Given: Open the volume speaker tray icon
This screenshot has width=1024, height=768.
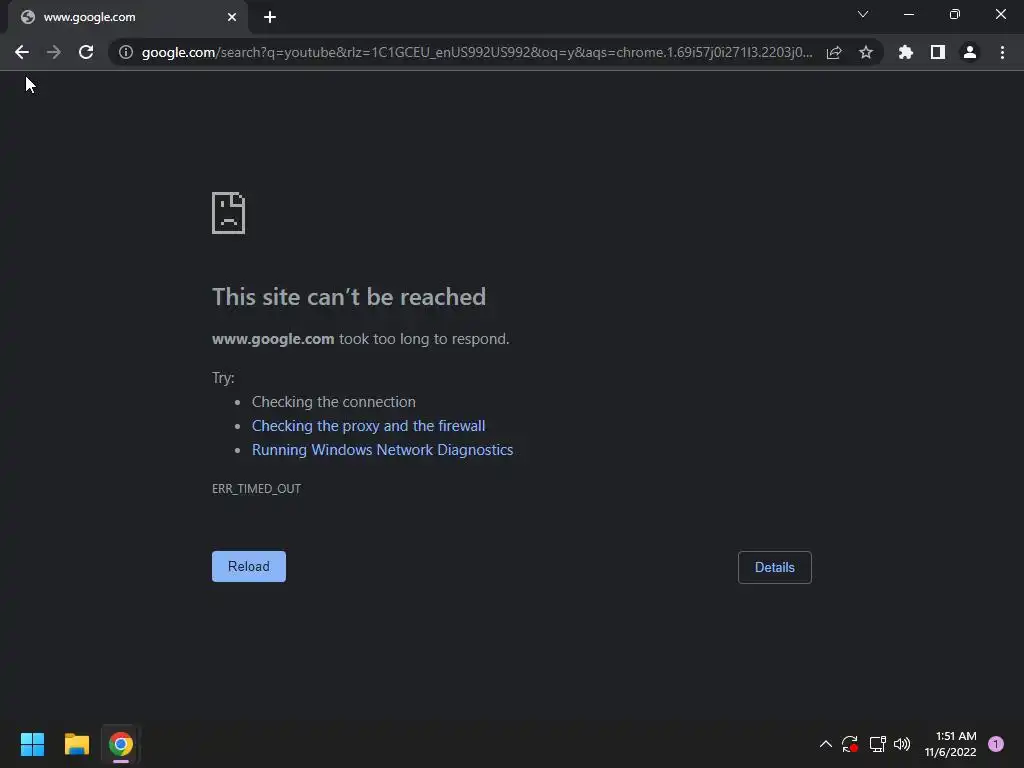Looking at the screenshot, I should click(902, 744).
